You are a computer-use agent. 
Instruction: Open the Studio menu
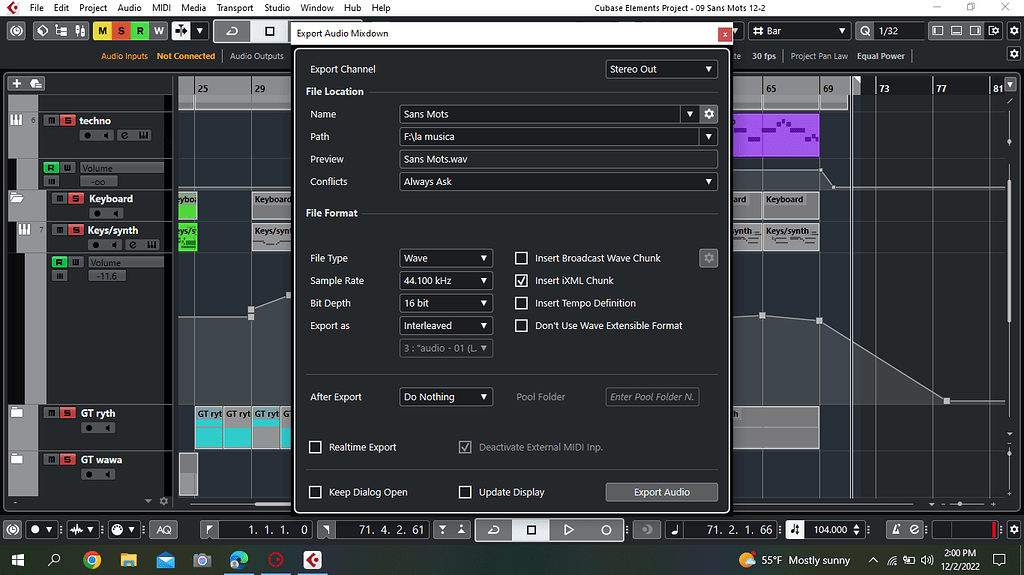click(277, 8)
